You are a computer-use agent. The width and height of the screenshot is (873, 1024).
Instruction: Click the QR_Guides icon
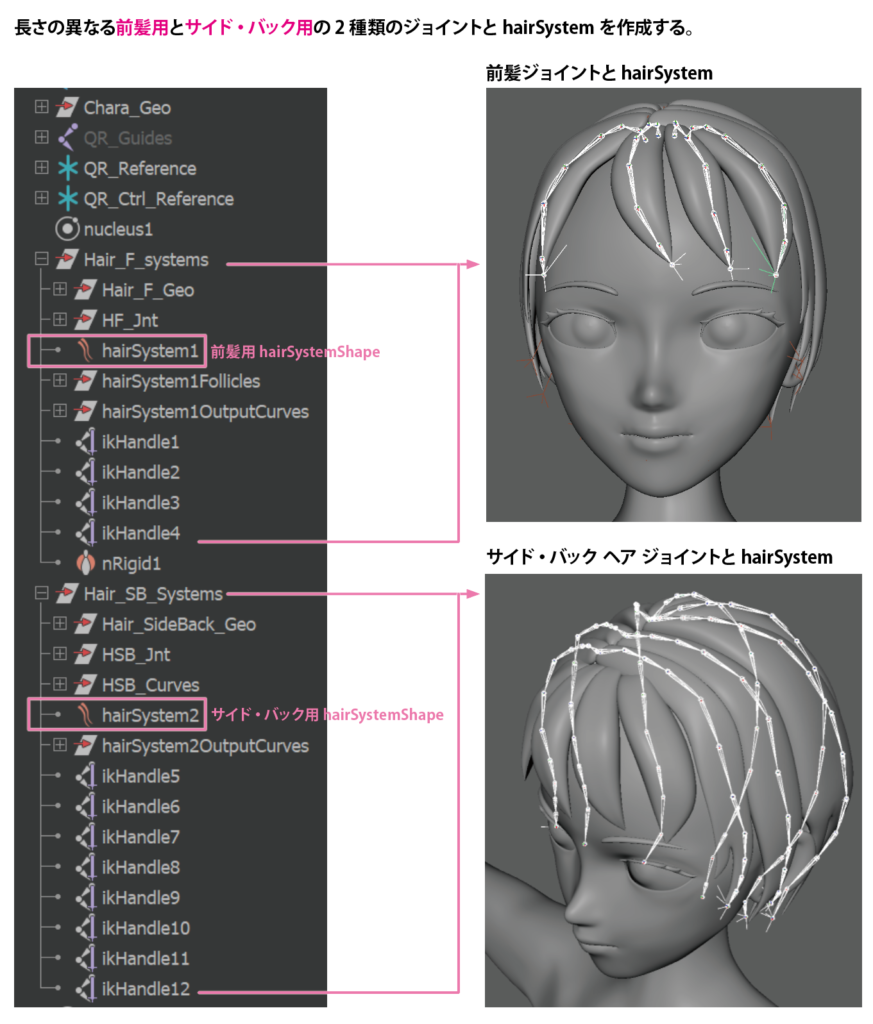click(67, 138)
